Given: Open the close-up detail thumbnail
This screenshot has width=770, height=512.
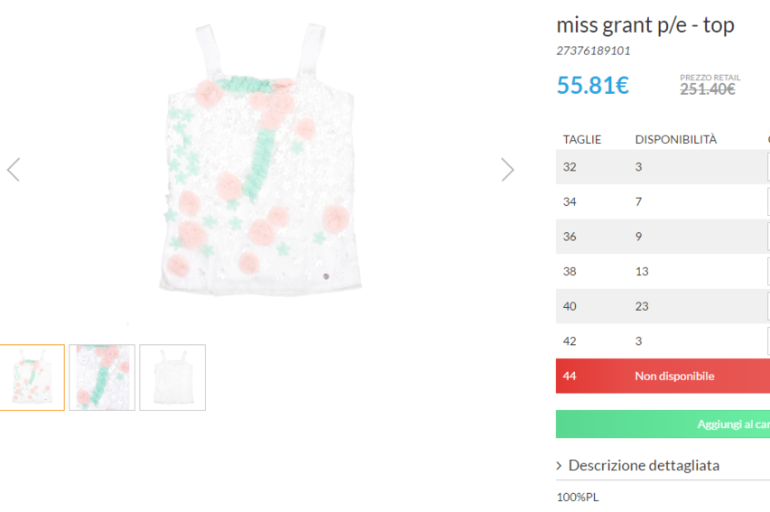Looking at the screenshot, I should (102, 377).
